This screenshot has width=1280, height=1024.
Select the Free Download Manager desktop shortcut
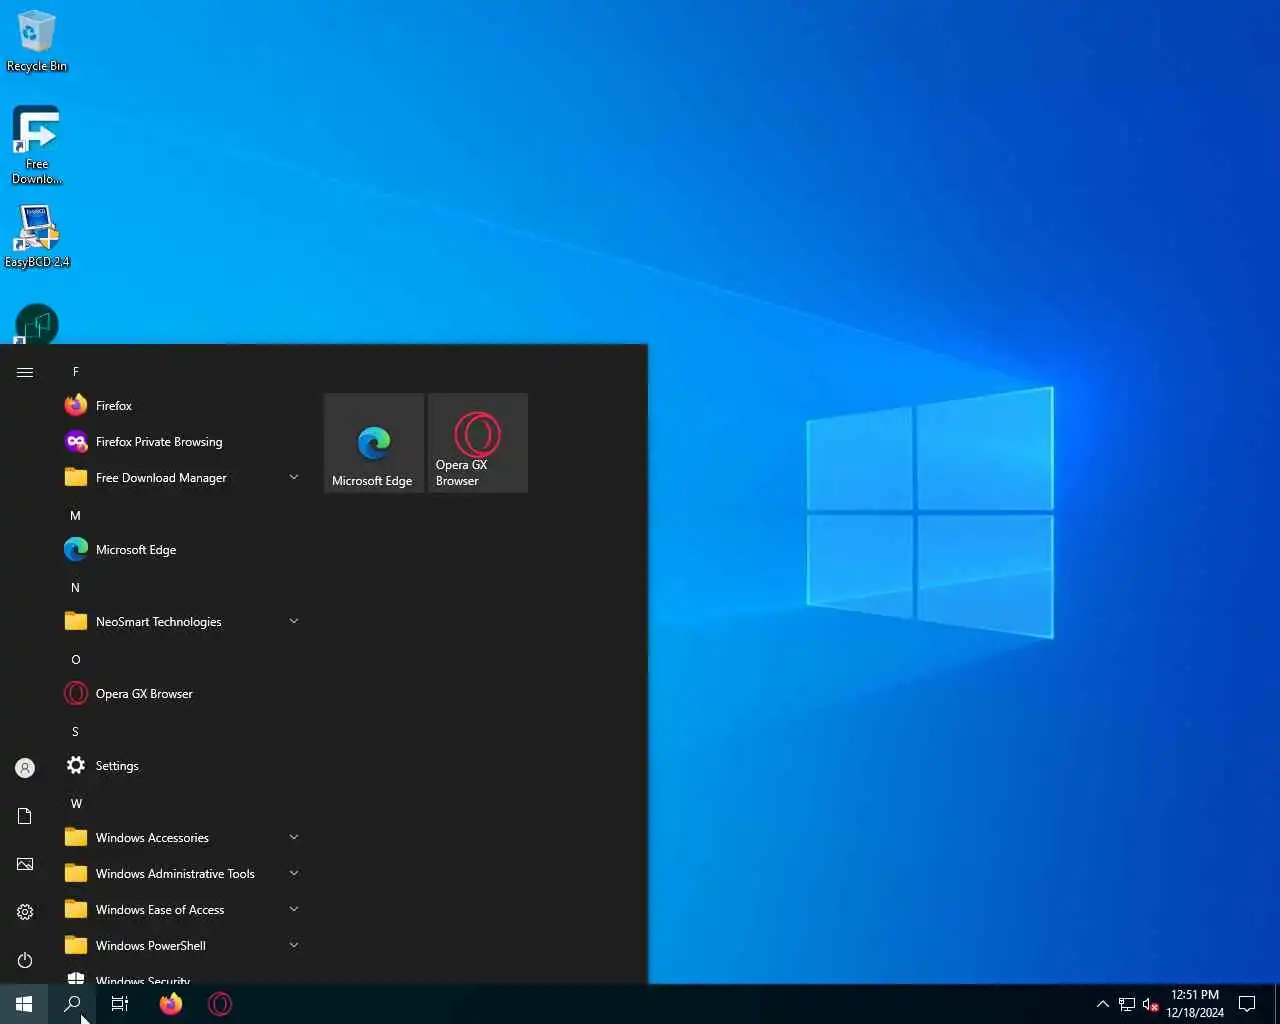[x=37, y=145]
